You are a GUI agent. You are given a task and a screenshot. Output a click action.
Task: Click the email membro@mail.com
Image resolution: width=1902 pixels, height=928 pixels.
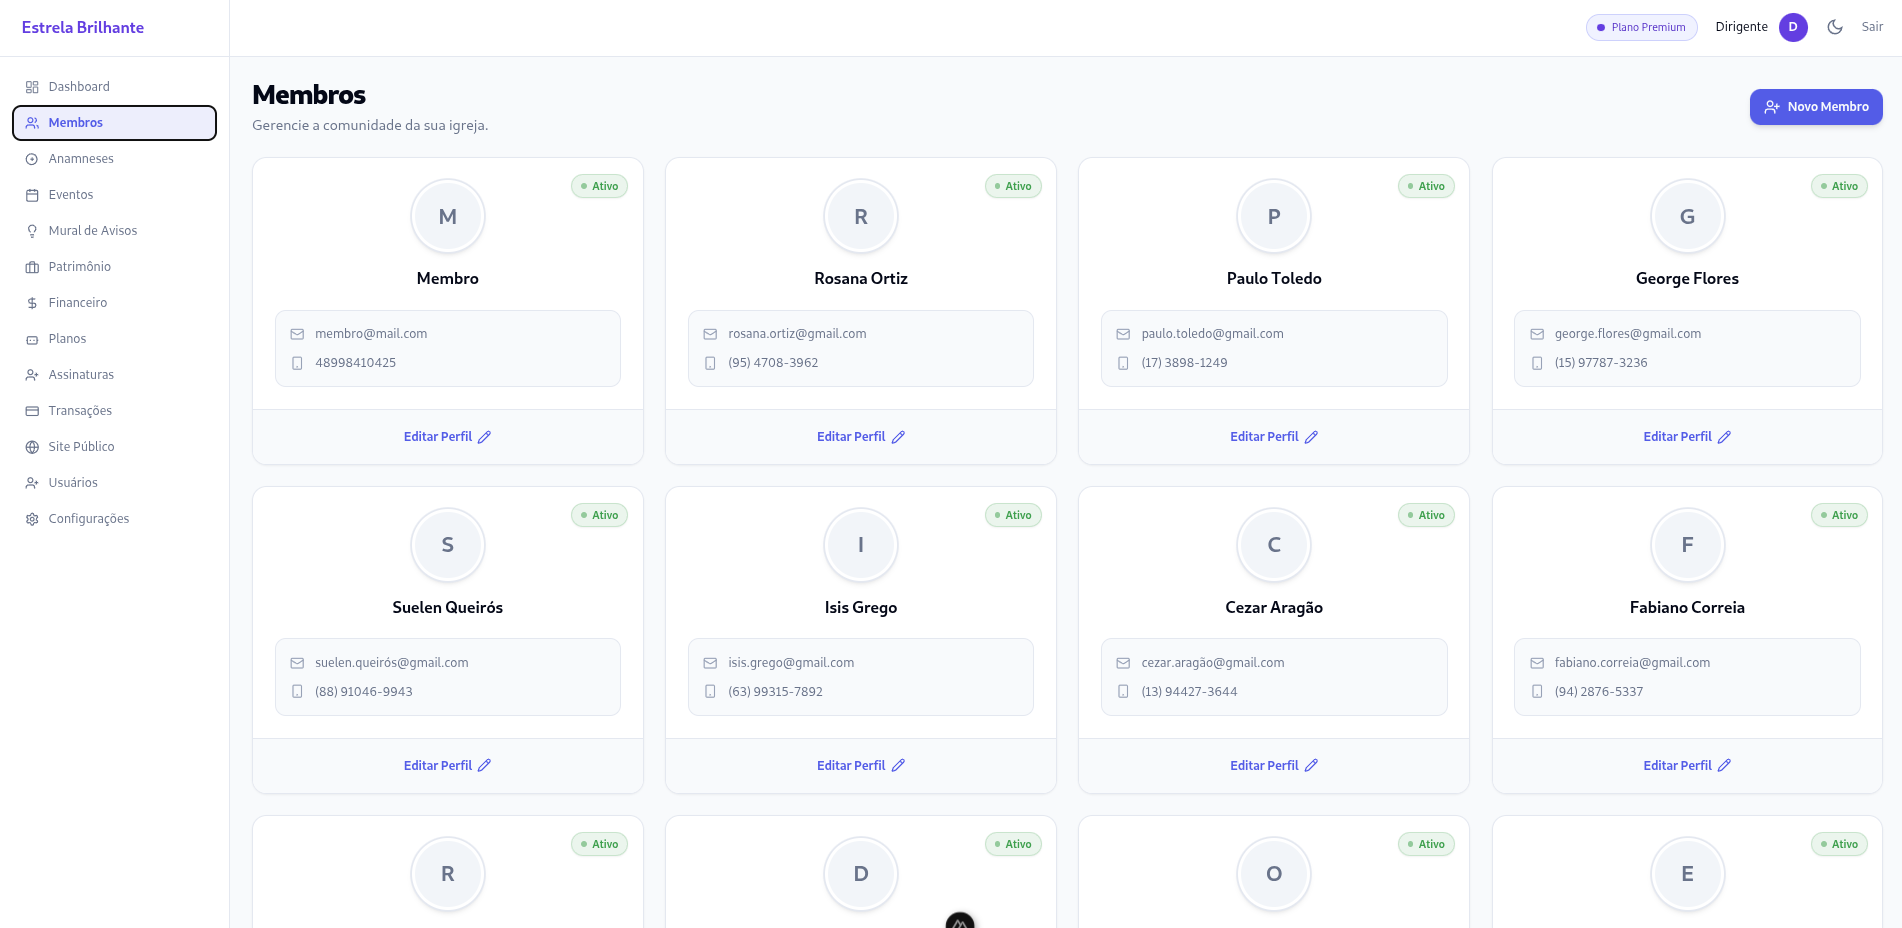point(371,334)
